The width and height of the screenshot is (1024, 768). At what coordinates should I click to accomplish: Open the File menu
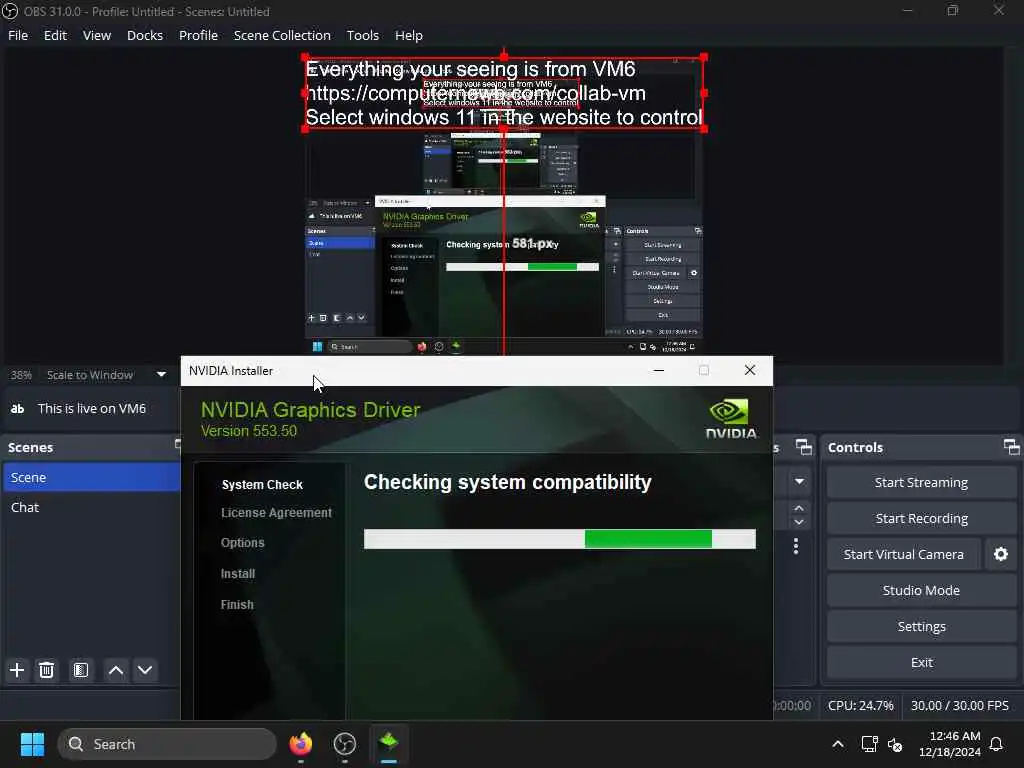[18, 35]
